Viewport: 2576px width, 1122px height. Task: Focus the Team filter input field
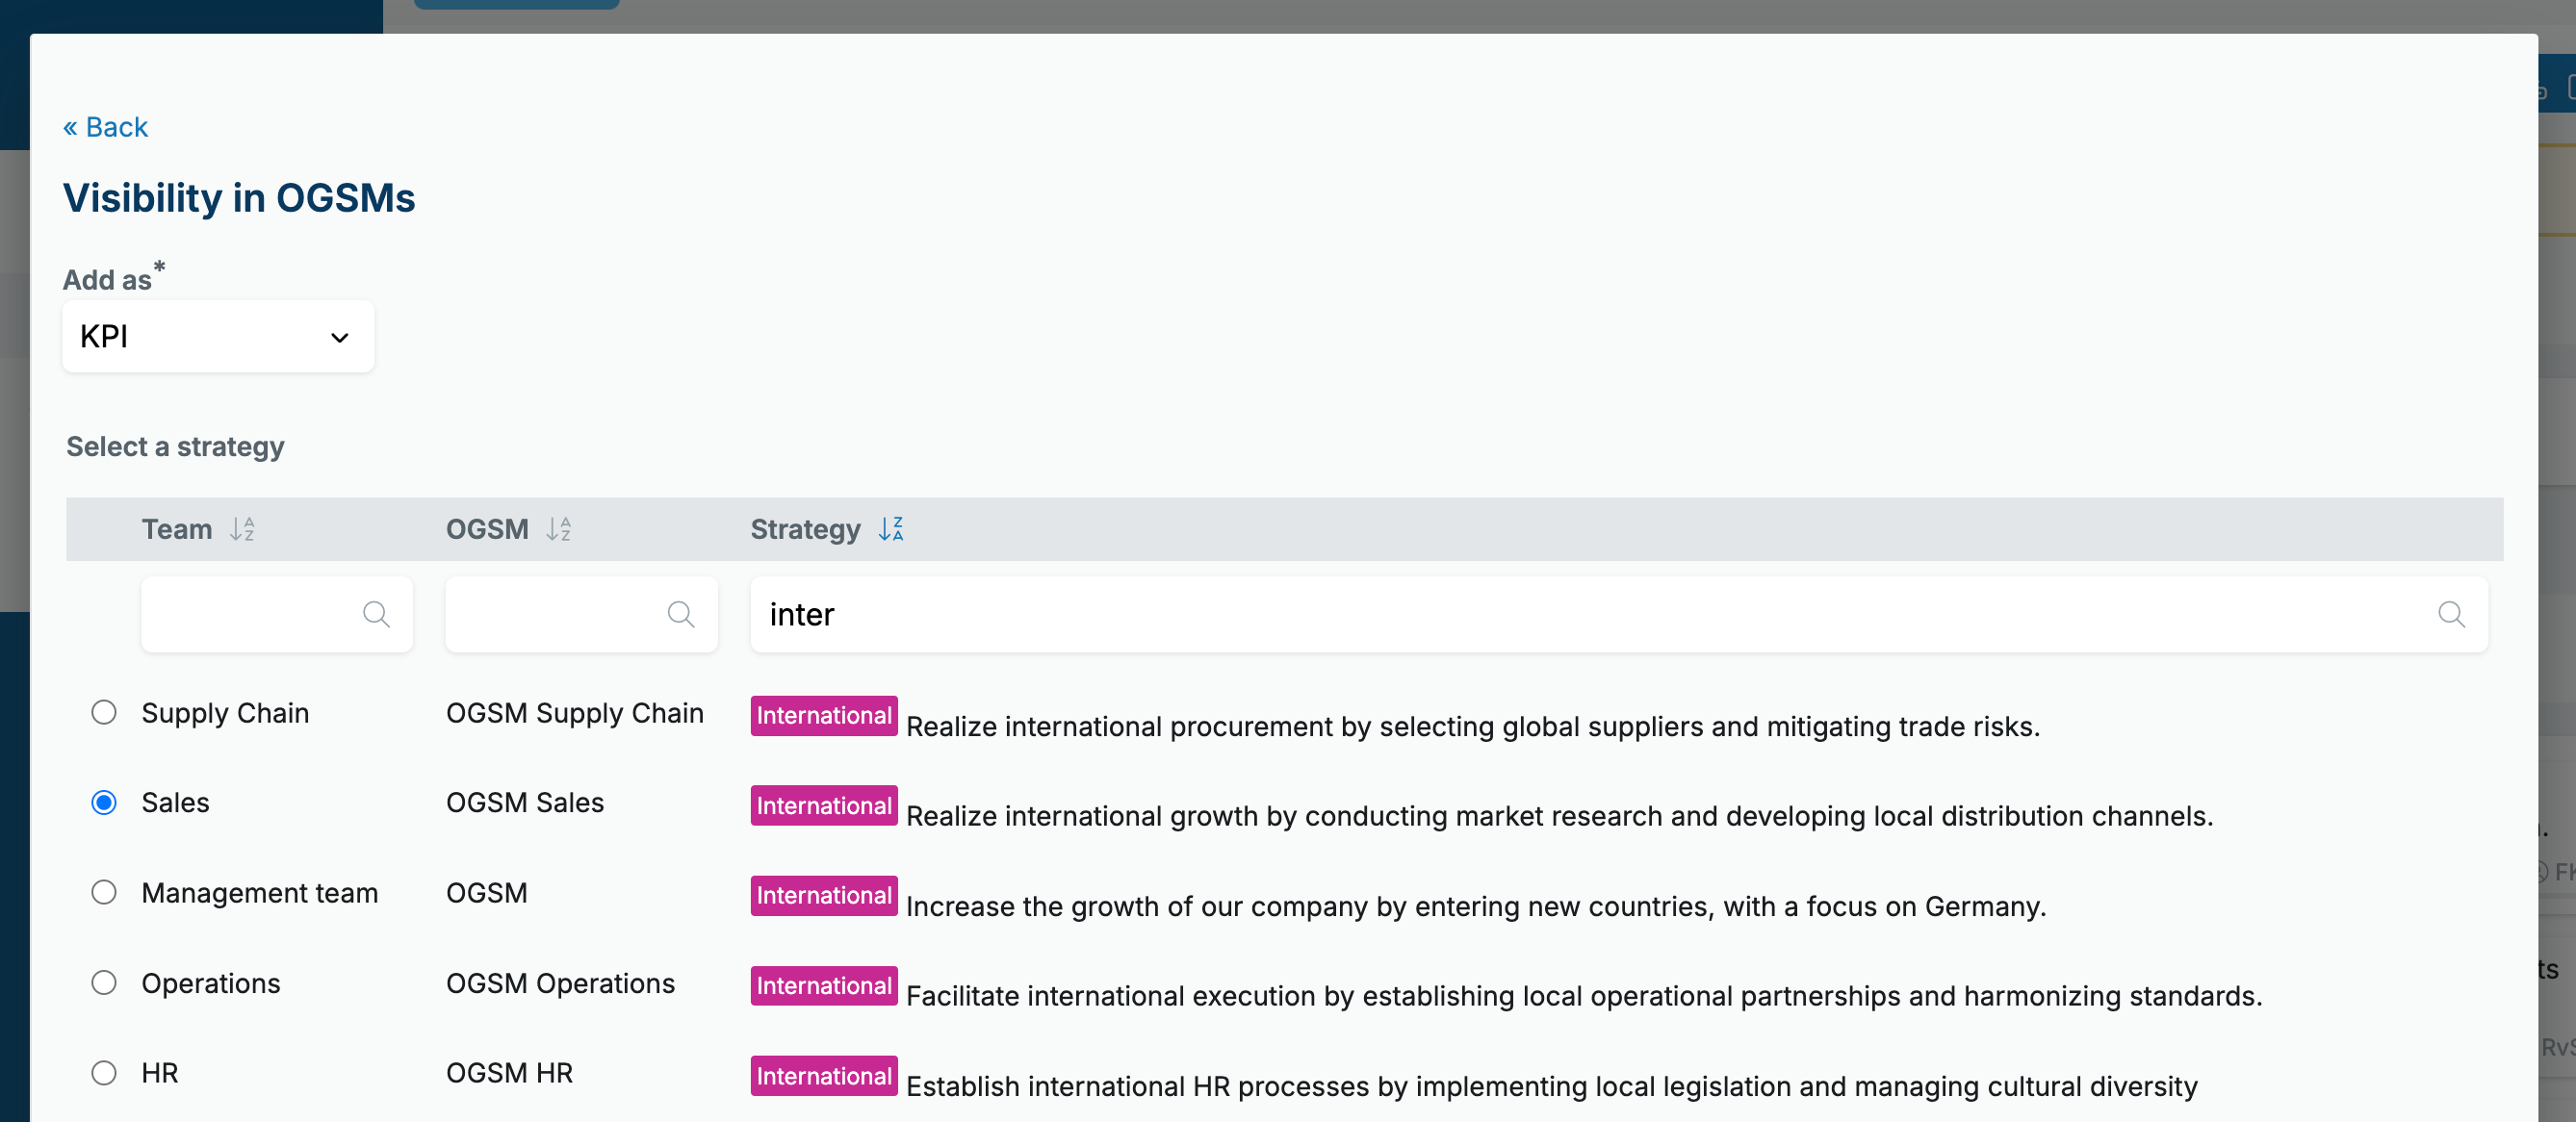277,614
